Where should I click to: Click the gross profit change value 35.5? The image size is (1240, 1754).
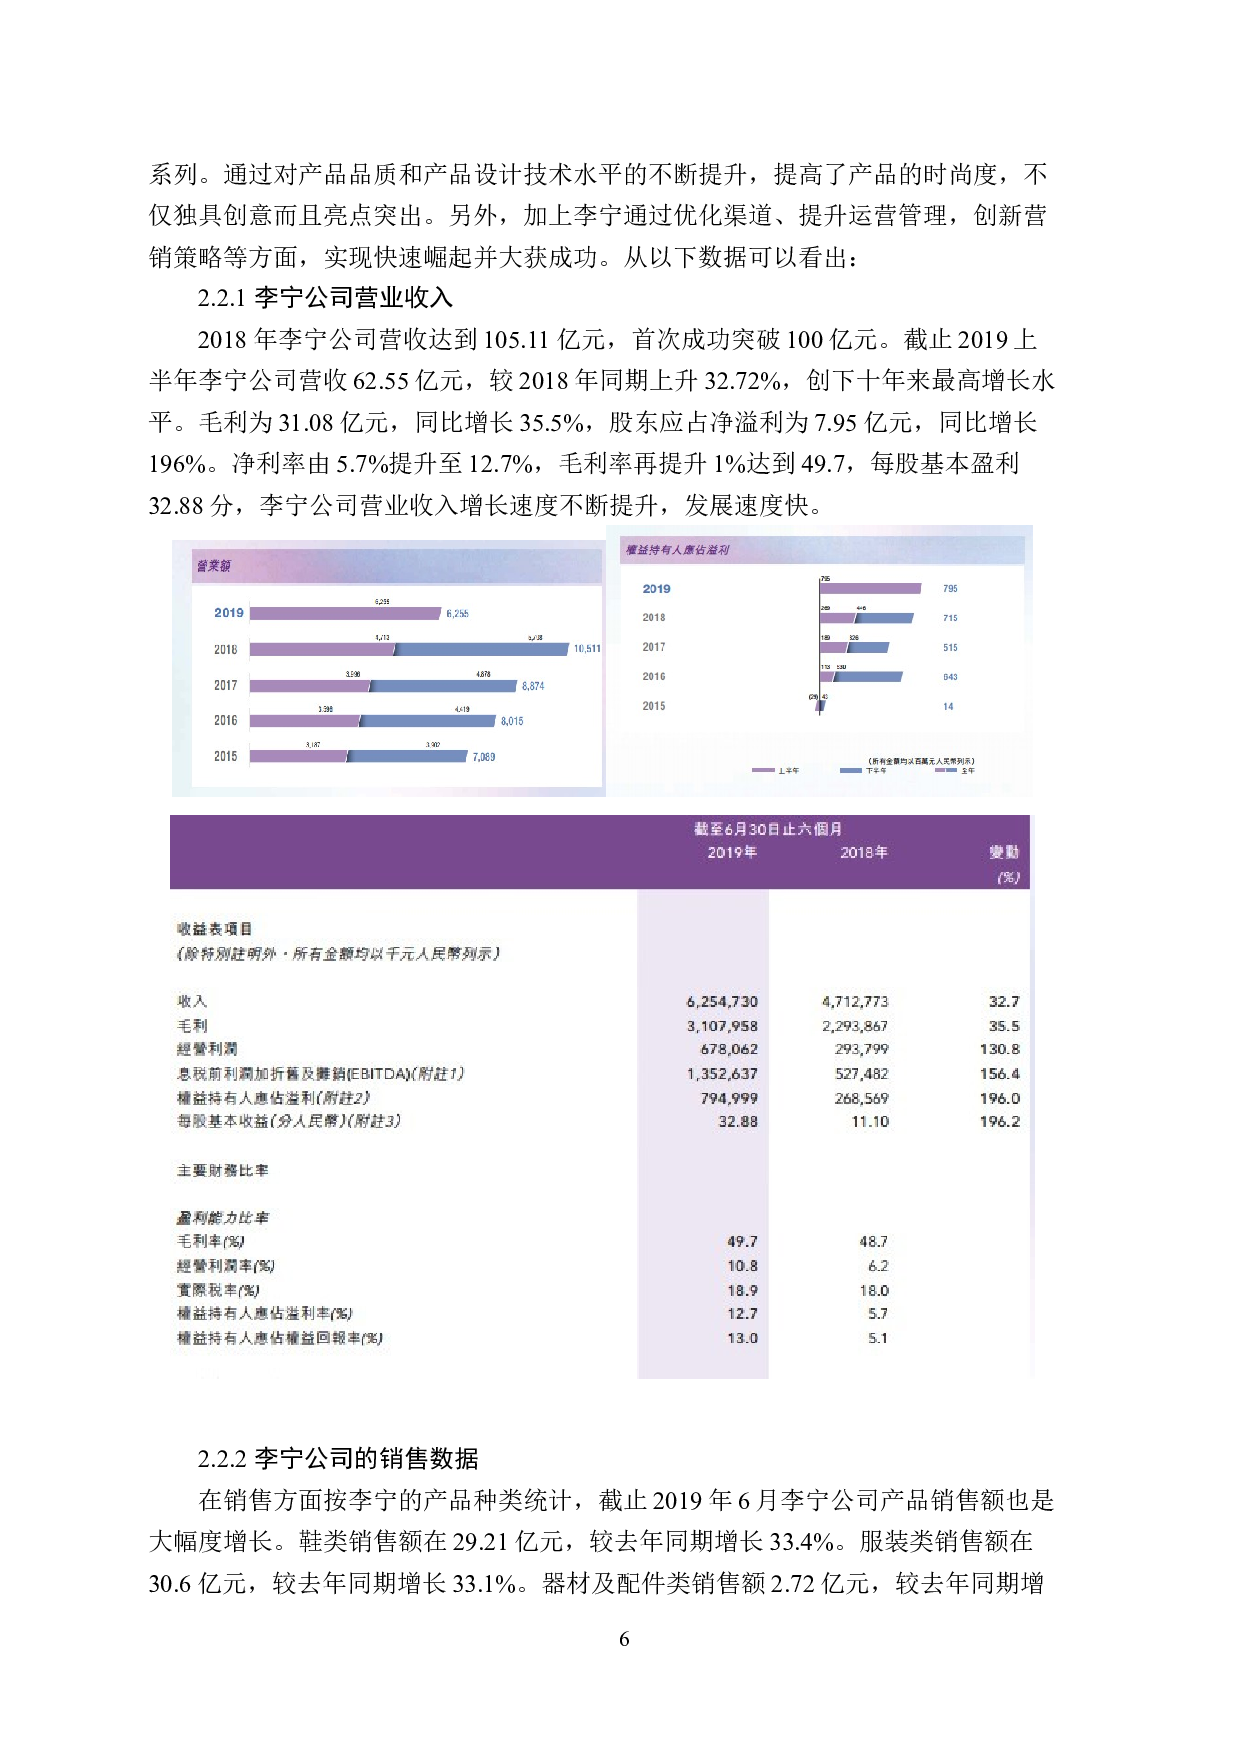coord(1004,1026)
